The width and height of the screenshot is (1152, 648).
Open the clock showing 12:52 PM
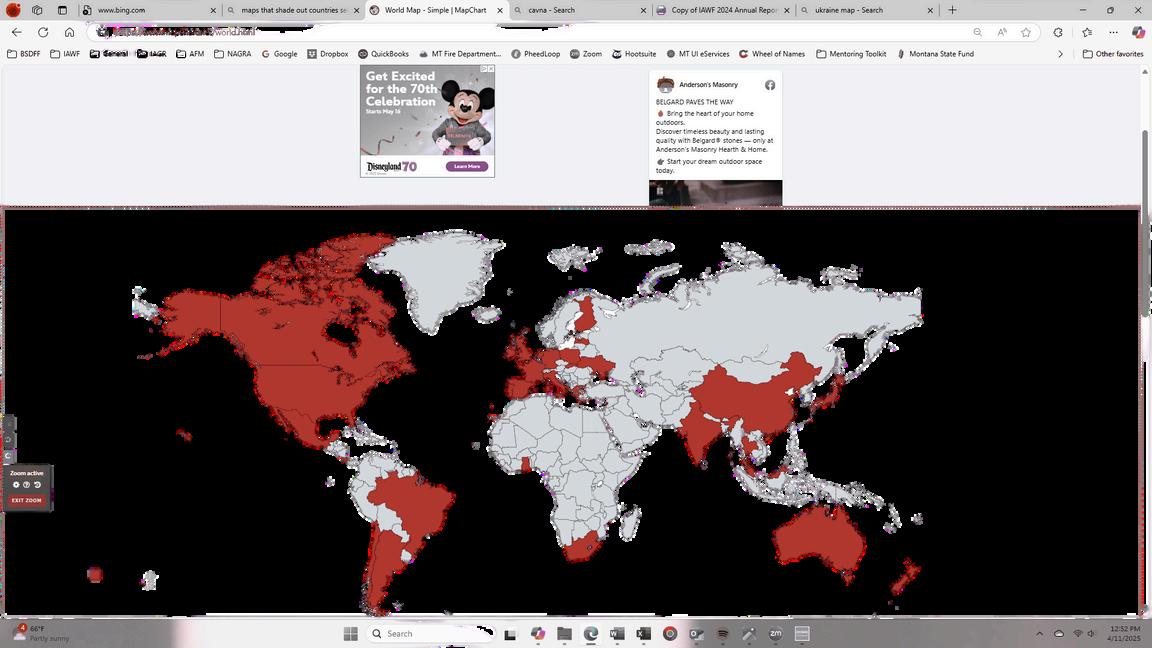pyautogui.click(x=1125, y=633)
